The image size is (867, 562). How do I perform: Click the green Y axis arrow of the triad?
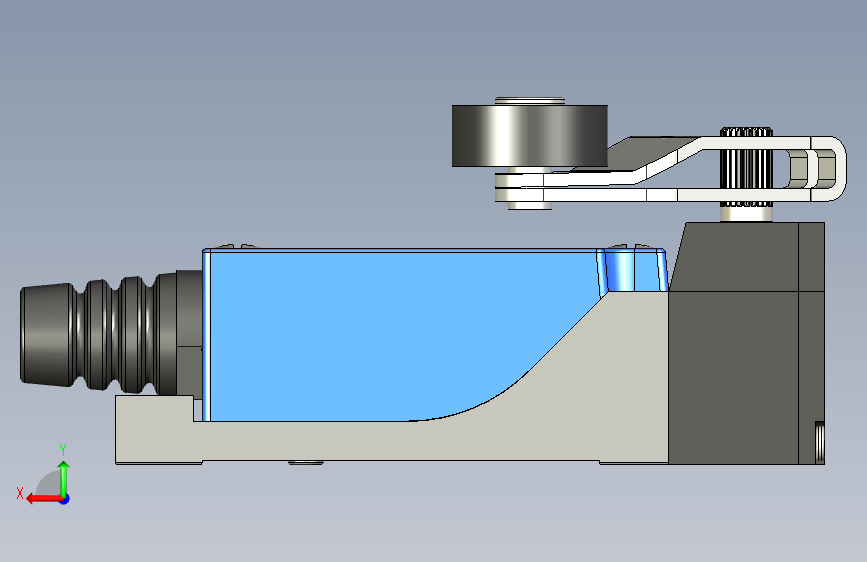coord(64,477)
